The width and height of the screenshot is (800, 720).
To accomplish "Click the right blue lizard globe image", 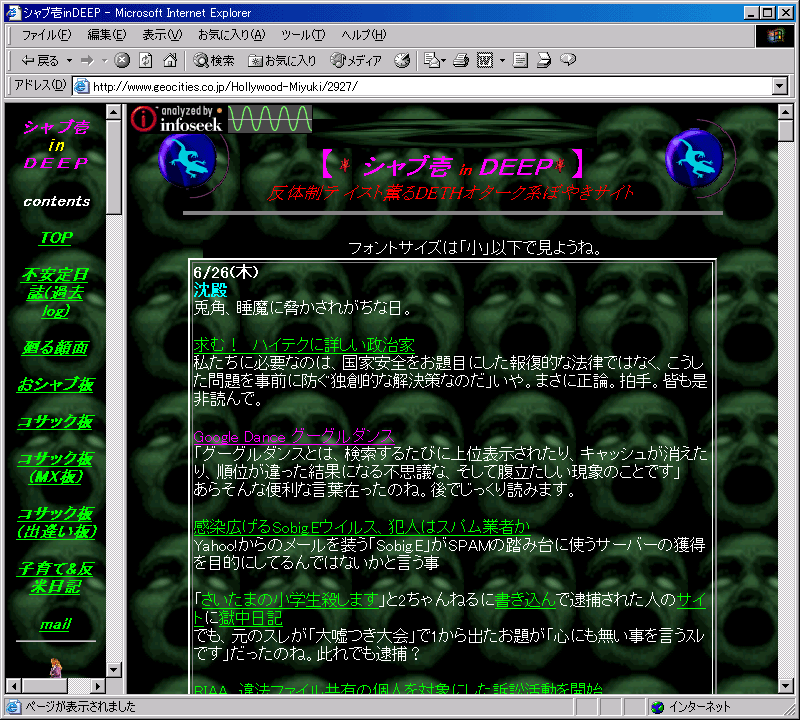I will point(695,158).
